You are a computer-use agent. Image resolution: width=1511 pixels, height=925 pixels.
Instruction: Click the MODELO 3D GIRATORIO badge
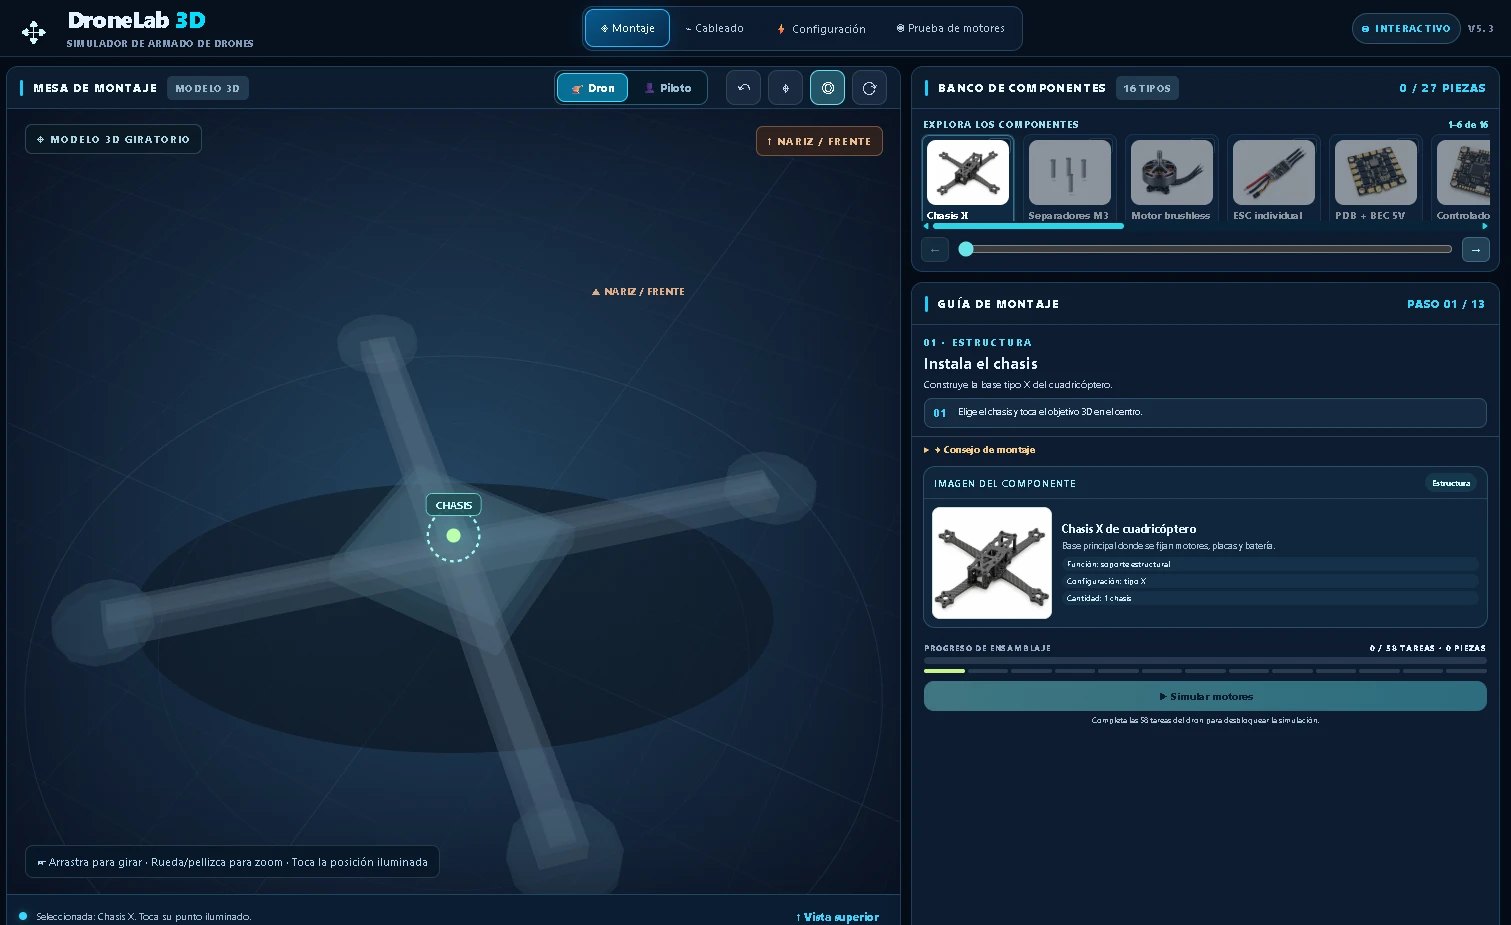point(113,139)
